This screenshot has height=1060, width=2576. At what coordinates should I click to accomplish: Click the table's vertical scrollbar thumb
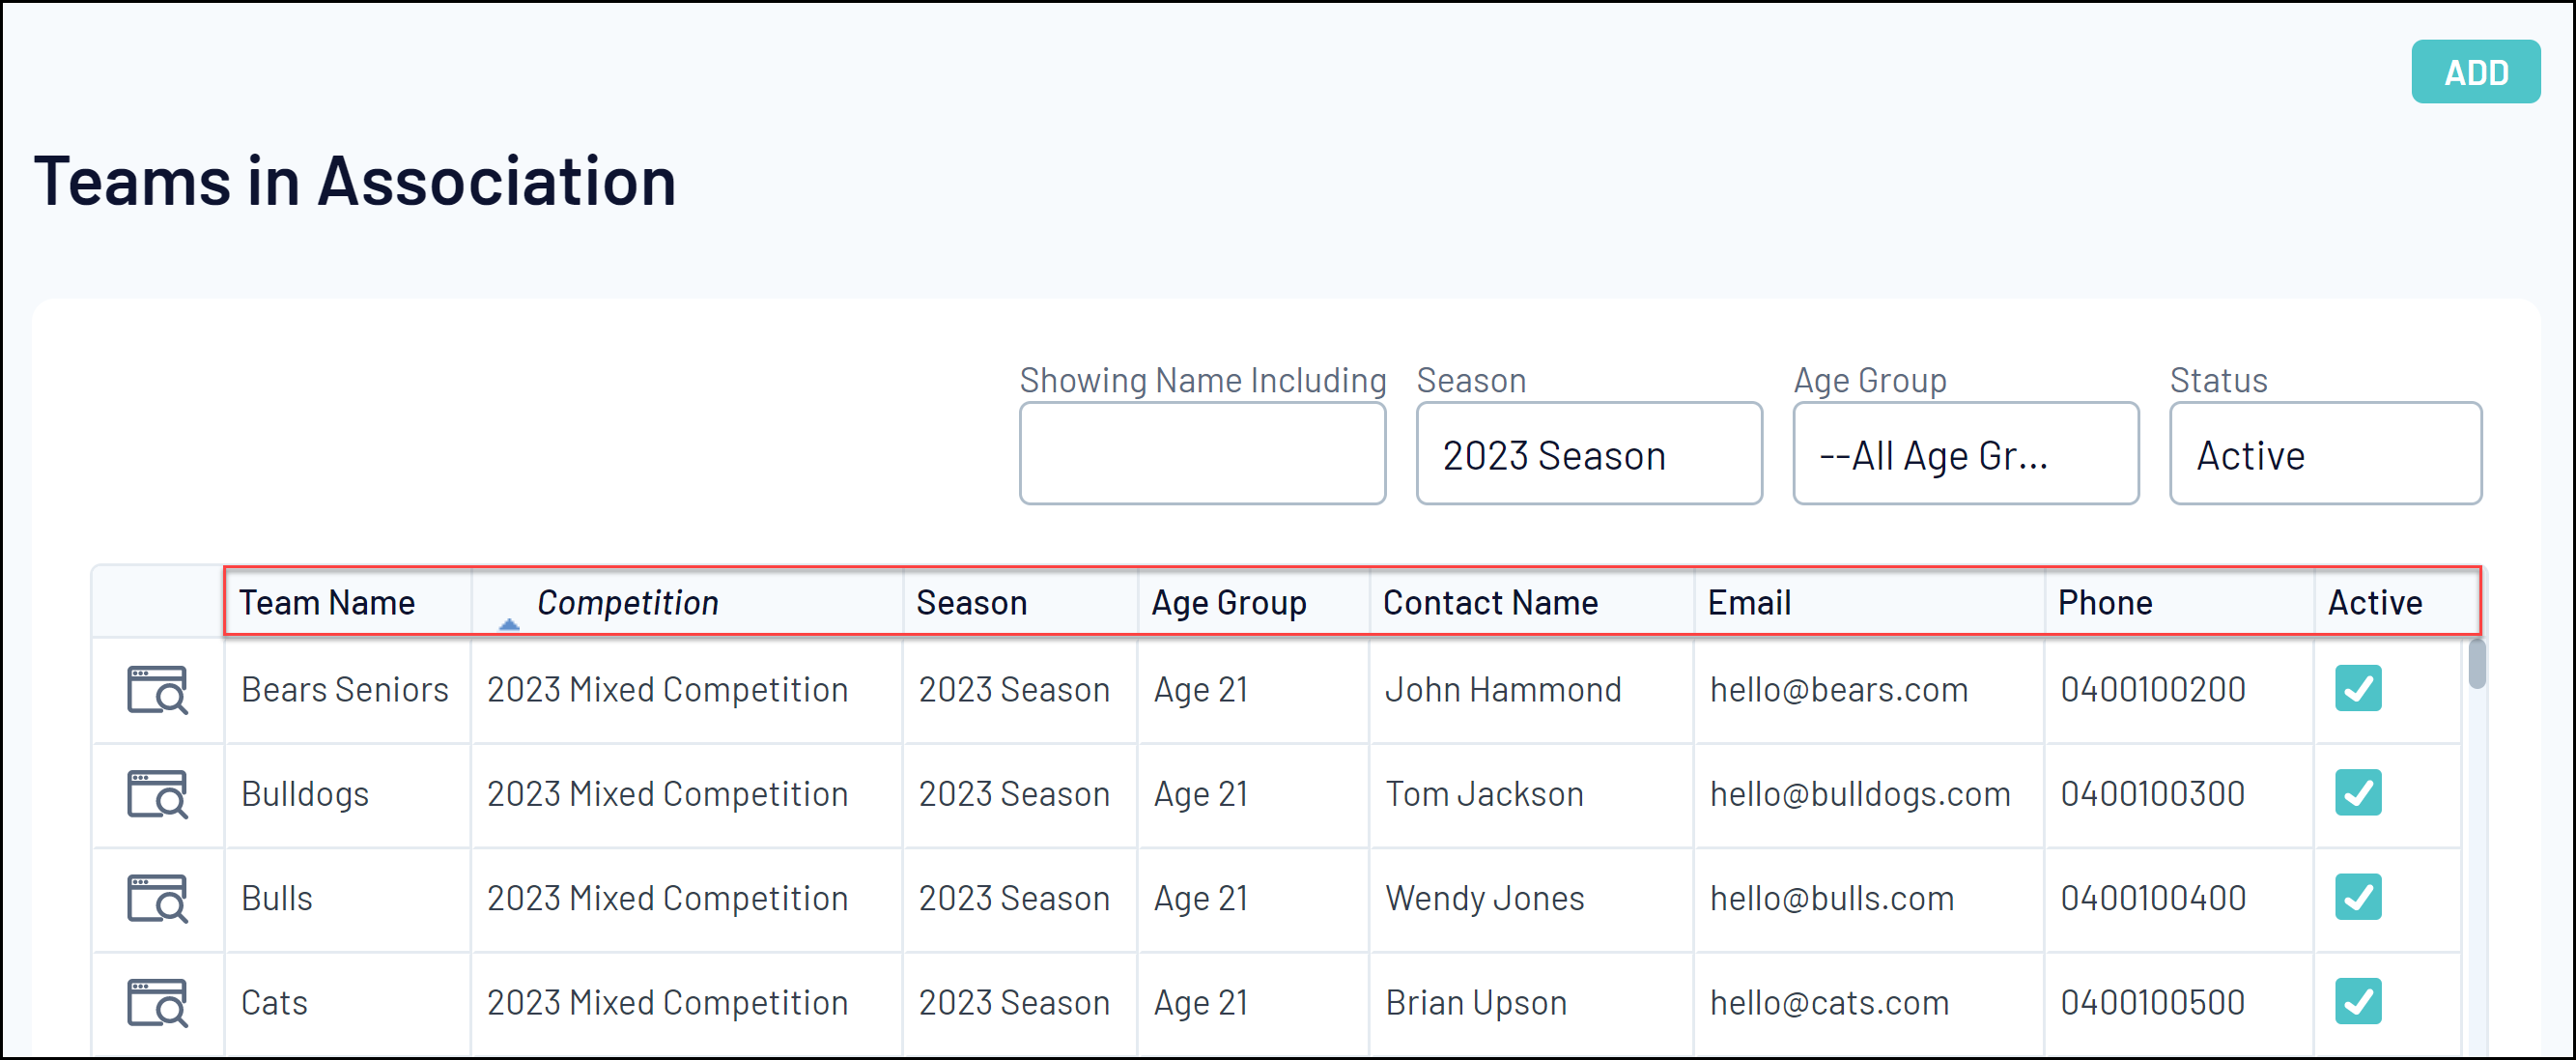[x=2476, y=664]
